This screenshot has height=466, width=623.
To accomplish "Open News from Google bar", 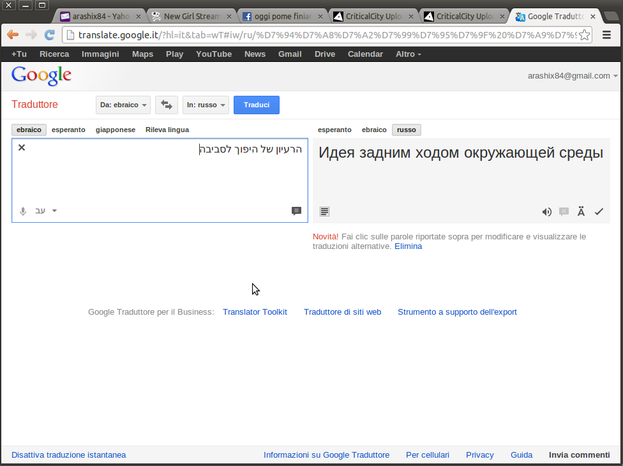I will coord(255,54).
